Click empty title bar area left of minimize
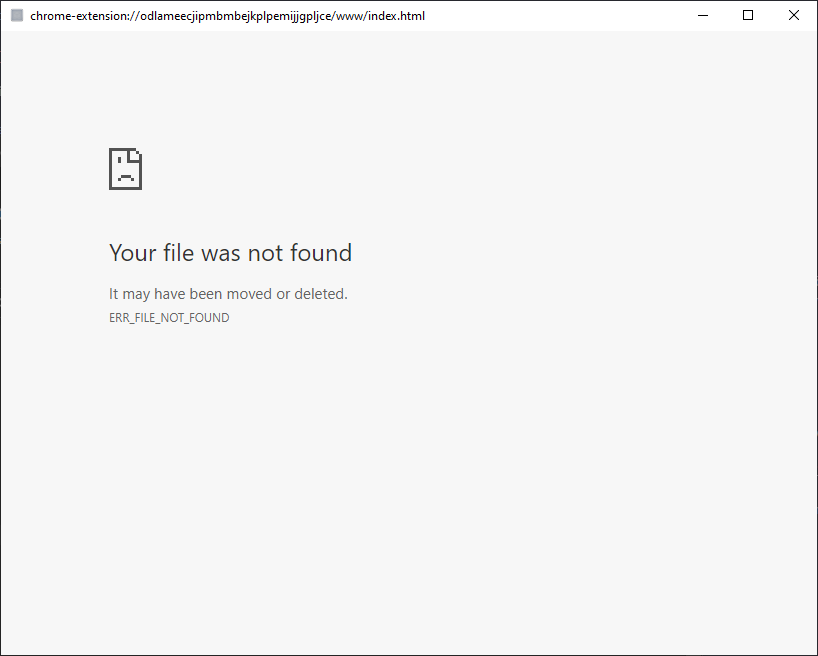Screen dimensions: 818x656 coord(560,16)
